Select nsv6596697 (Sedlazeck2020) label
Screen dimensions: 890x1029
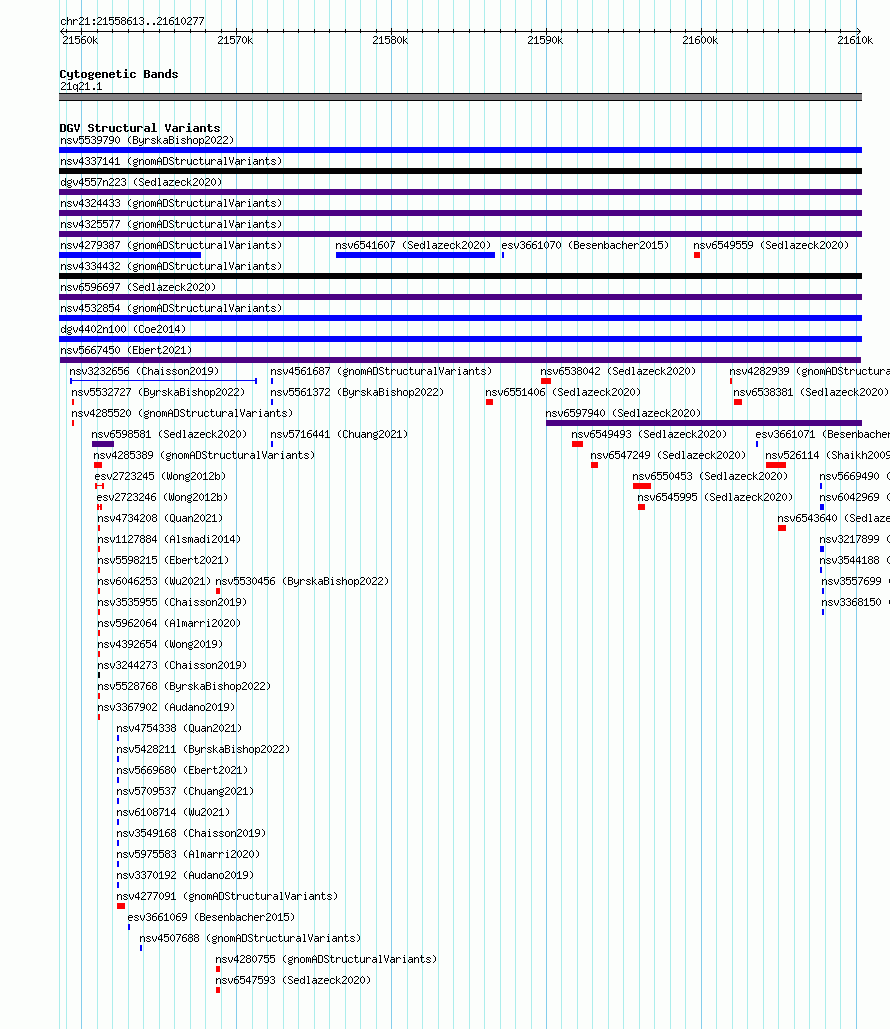[138, 287]
